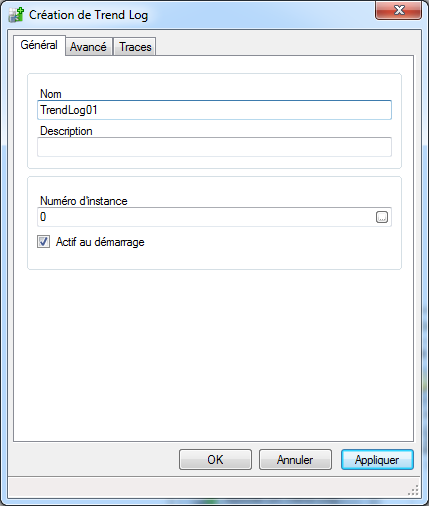Uncheck the Actif au démarrage checkbox
This screenshot has height=506, width=429.
tap(43, 242)
